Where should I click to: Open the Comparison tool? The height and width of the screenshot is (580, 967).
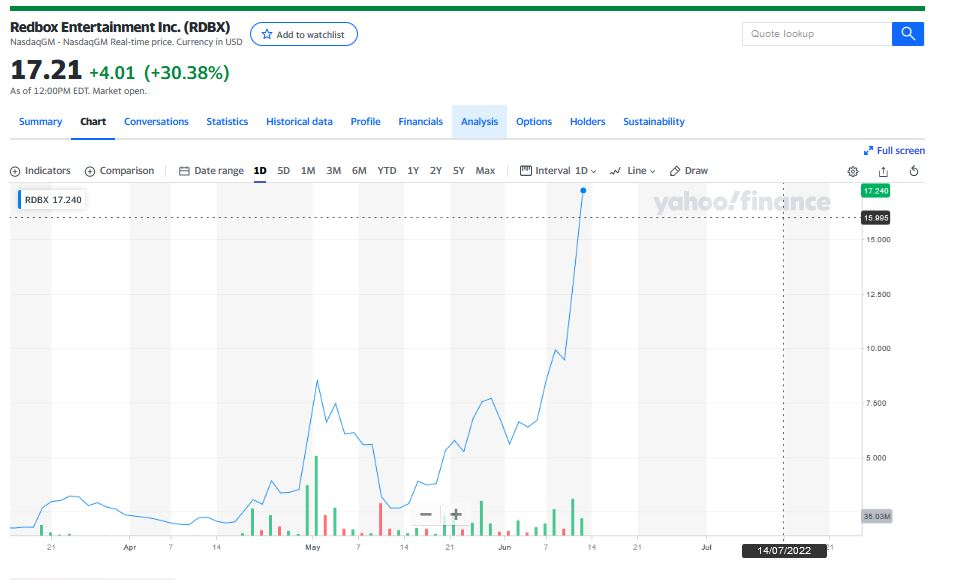tap(120, 171)
